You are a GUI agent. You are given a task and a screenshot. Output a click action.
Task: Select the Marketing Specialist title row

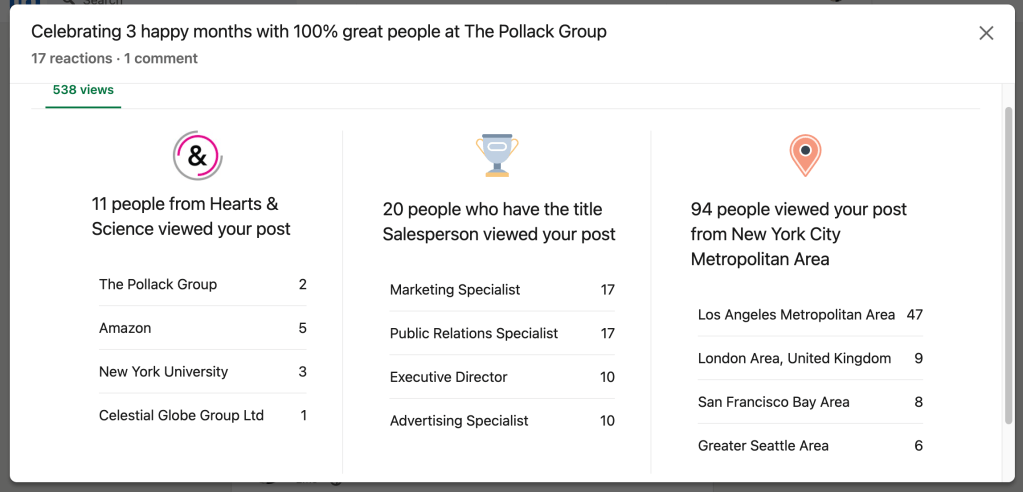(x=501, y=290)
